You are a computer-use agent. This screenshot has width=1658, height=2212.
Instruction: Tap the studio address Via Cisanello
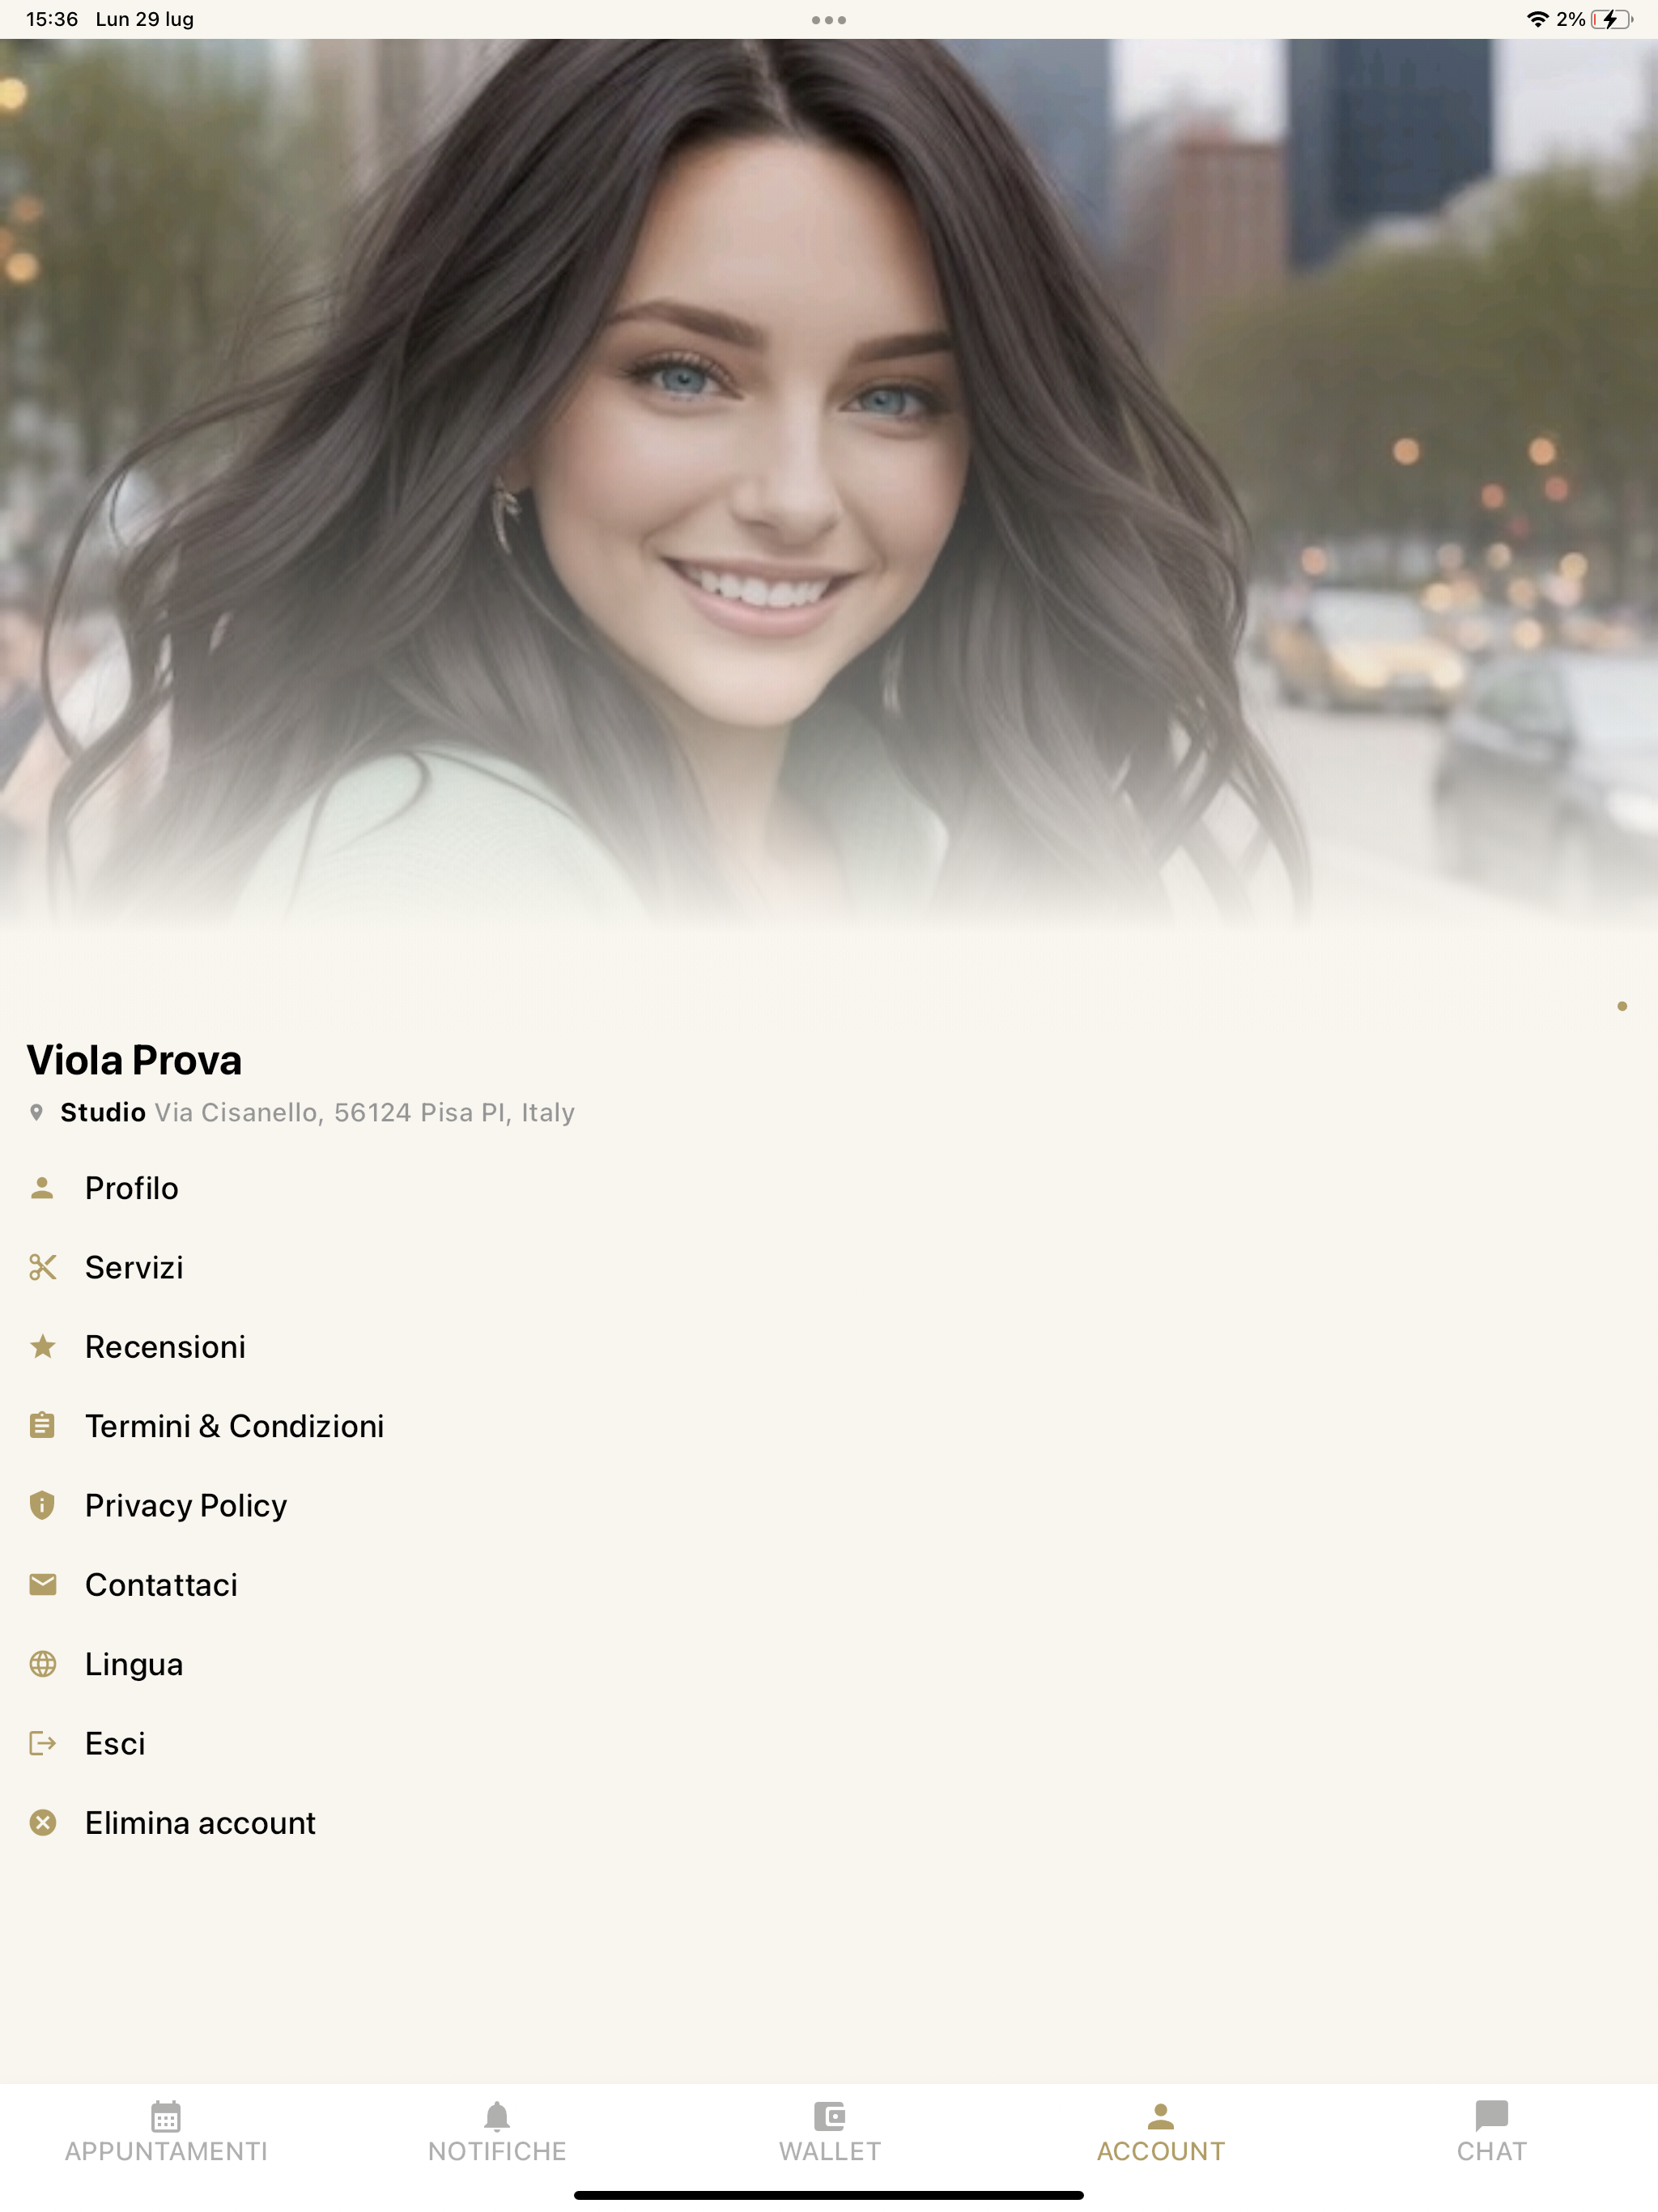(x=364, y=1112)
